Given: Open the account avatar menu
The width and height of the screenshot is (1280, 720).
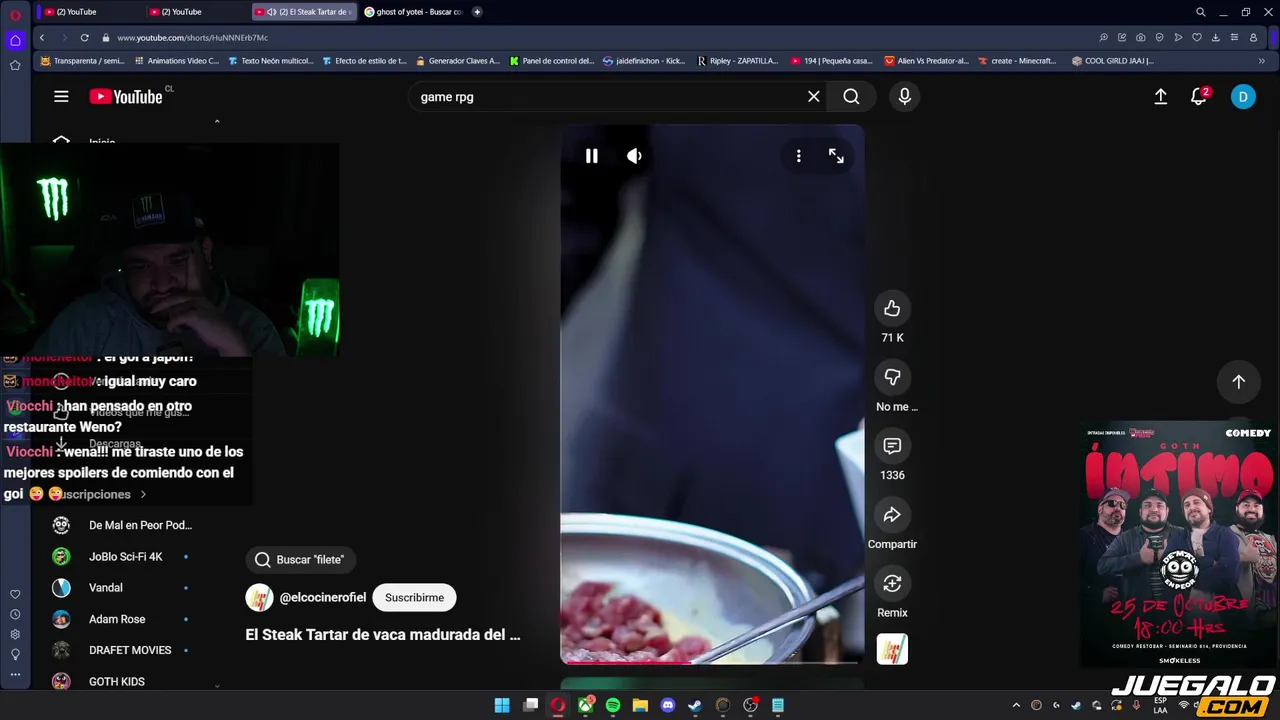Looking at the screenshot, I should (1243, 96).
